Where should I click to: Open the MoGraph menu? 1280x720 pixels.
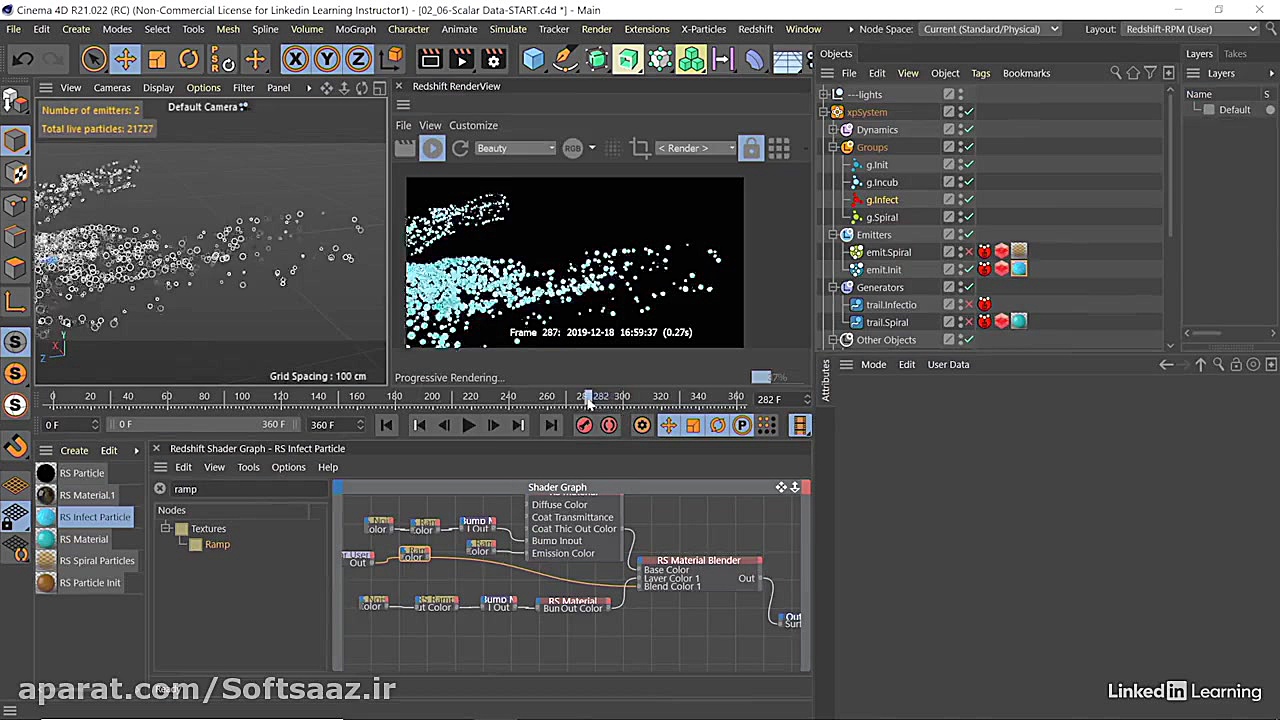click(x=356, y=29)
